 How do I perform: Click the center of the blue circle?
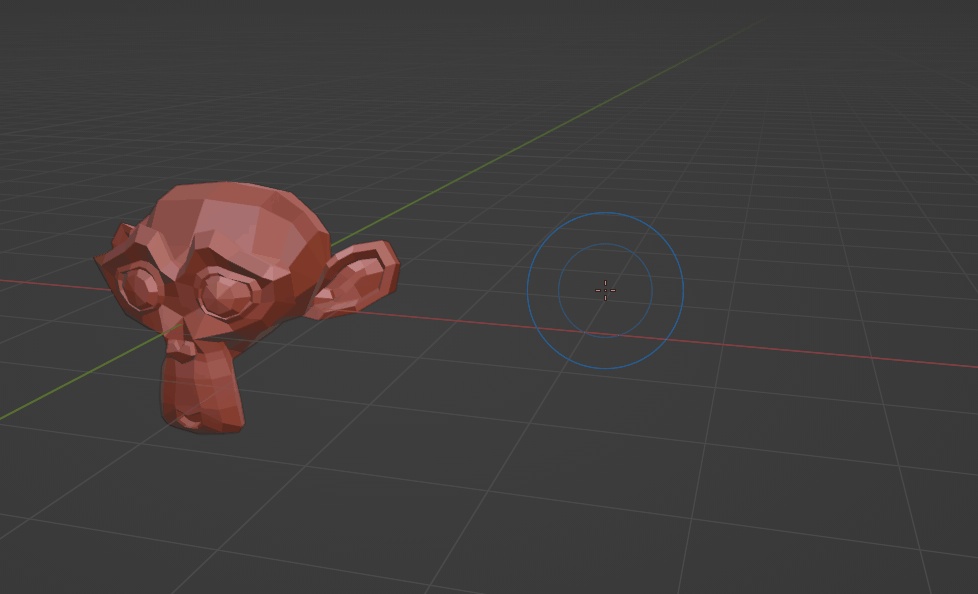pyautogui.click(x=604, y=290)
